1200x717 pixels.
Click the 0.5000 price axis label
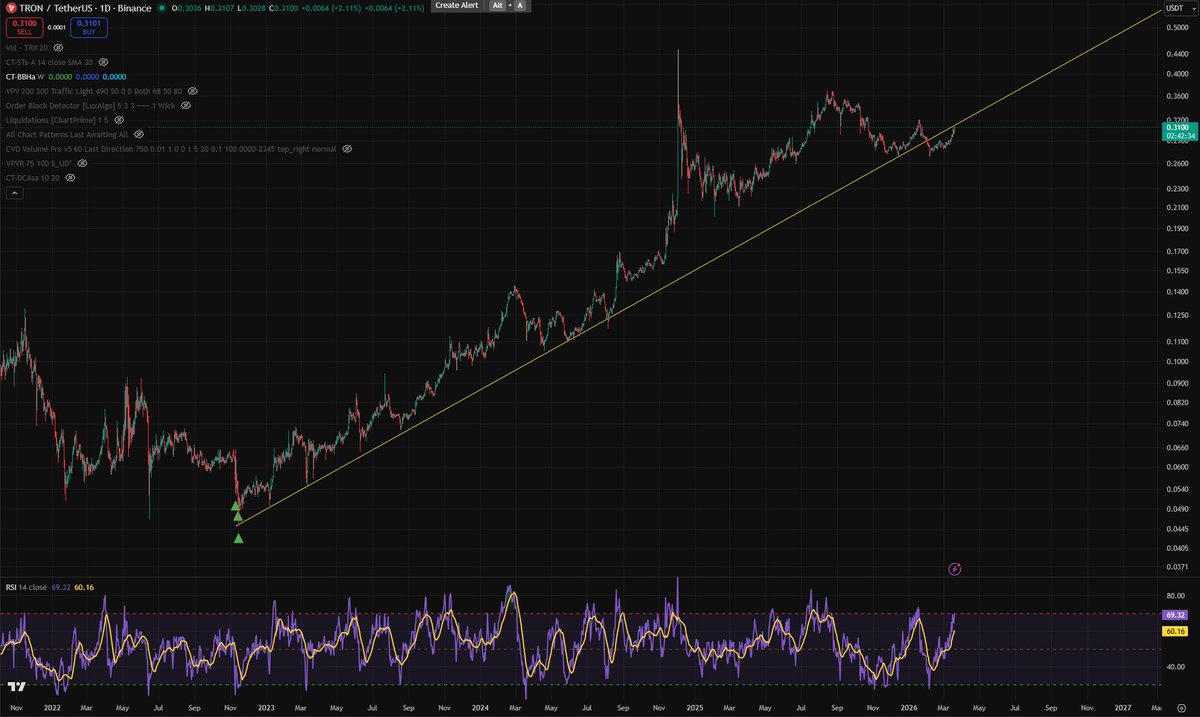pyautogui.click(x=1176, y=28)
